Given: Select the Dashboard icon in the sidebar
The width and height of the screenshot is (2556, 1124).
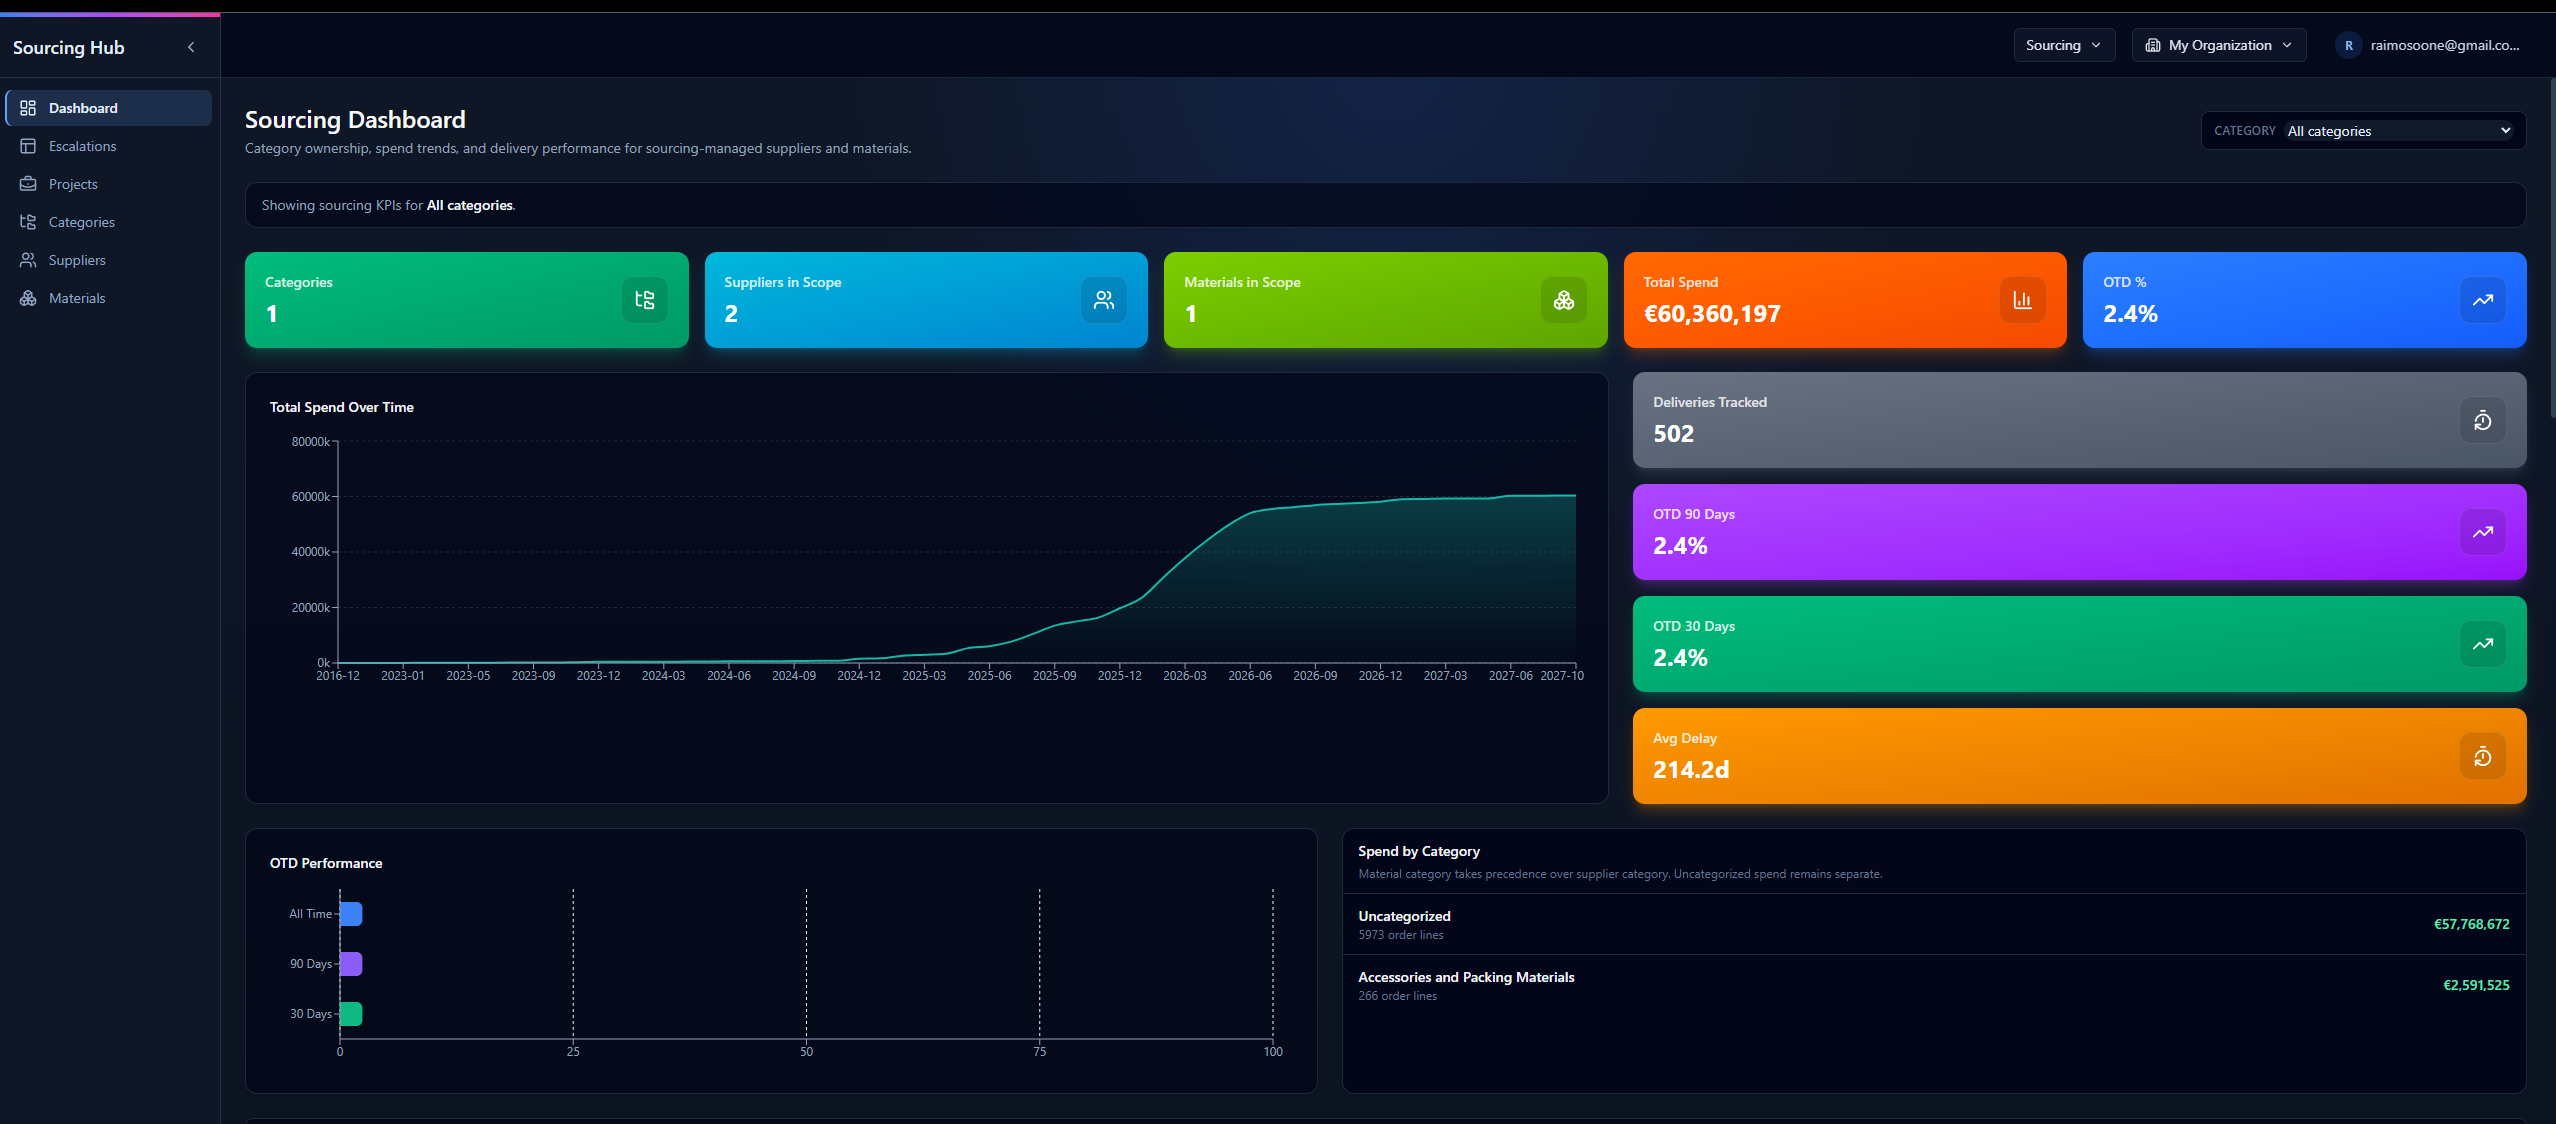Looking at the screenshot, I should coord(29,107).
